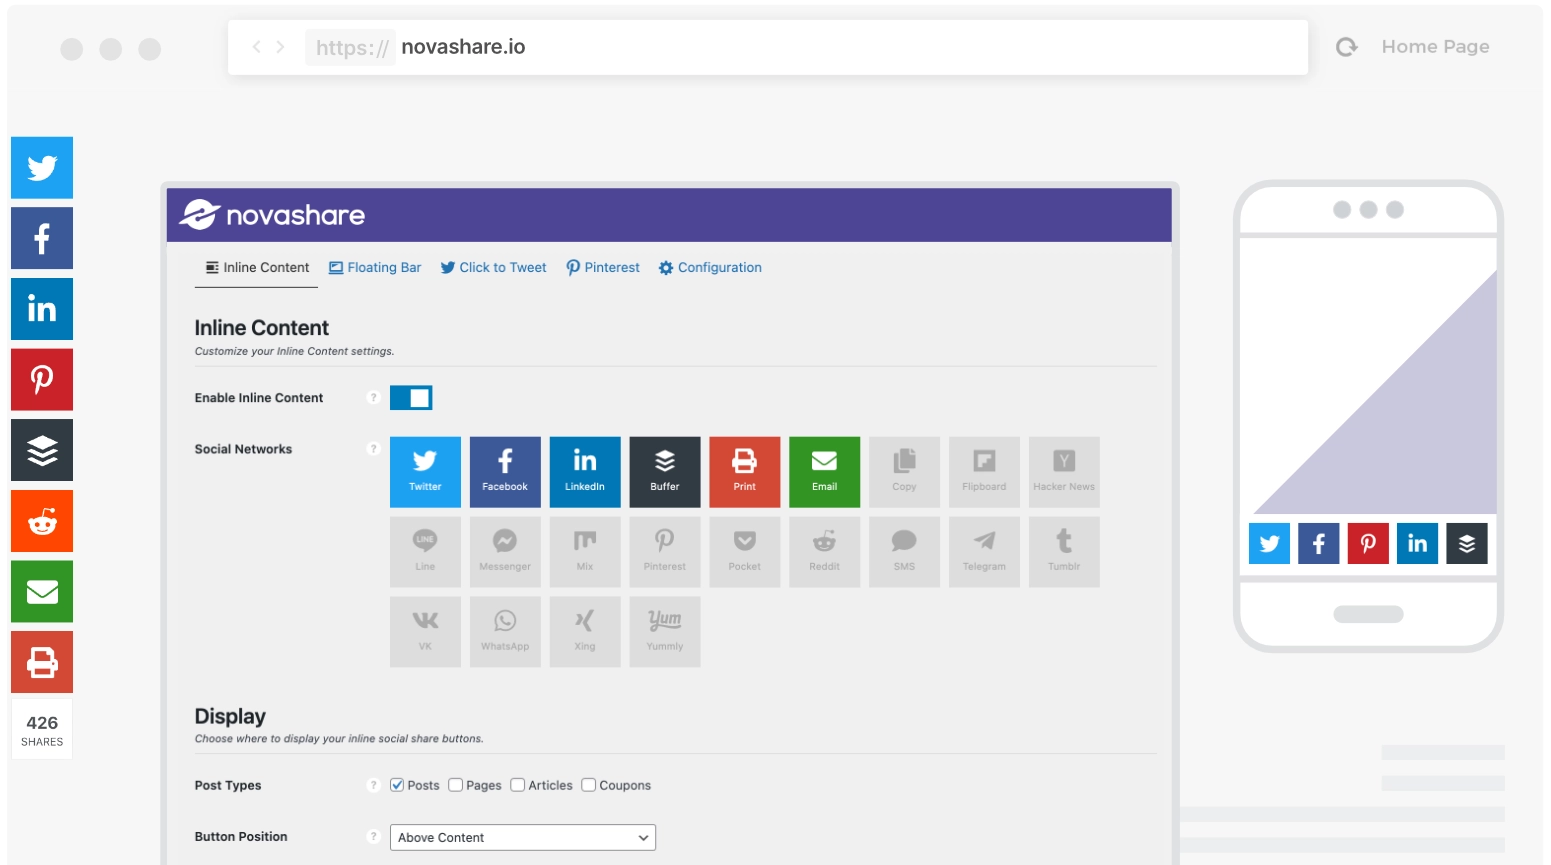Open the Button Position dropdown
1551x865 pixels.
pos(522,837)
